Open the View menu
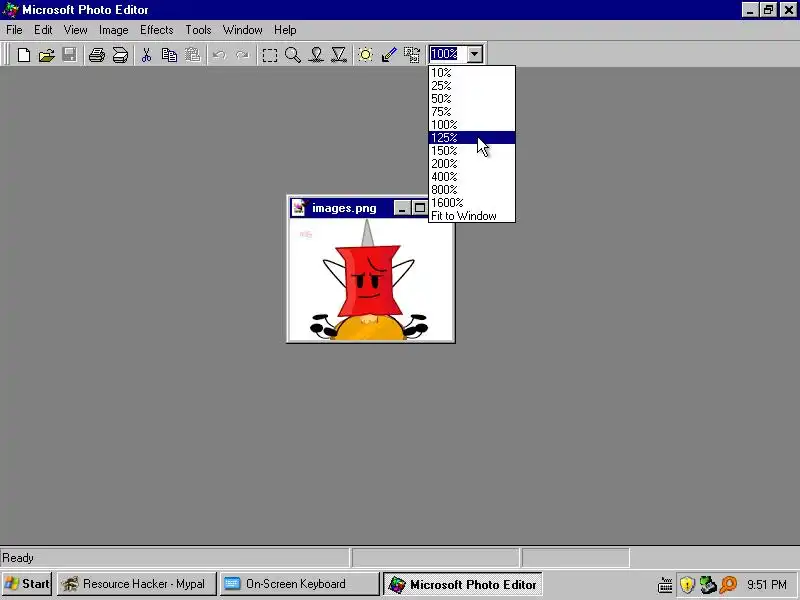 [76, 30]
